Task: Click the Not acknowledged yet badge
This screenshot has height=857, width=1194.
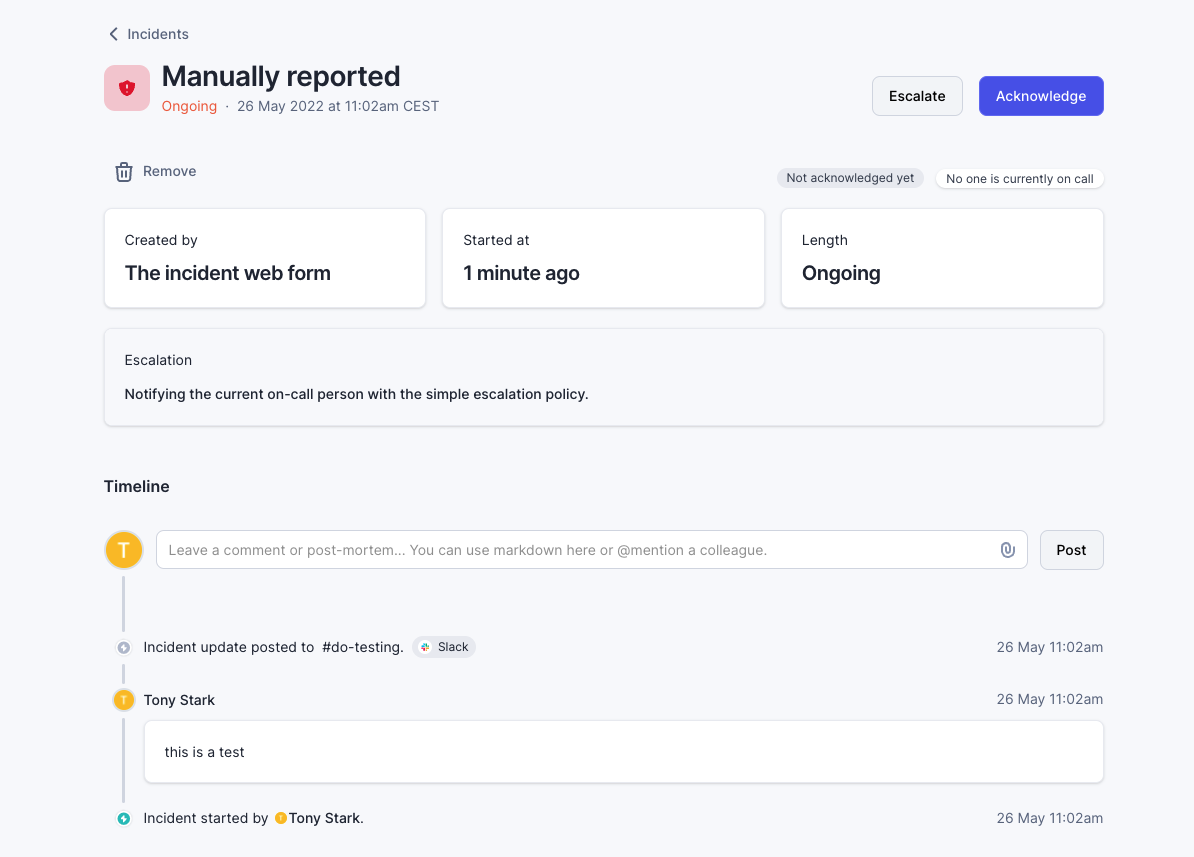Action: 850,178
